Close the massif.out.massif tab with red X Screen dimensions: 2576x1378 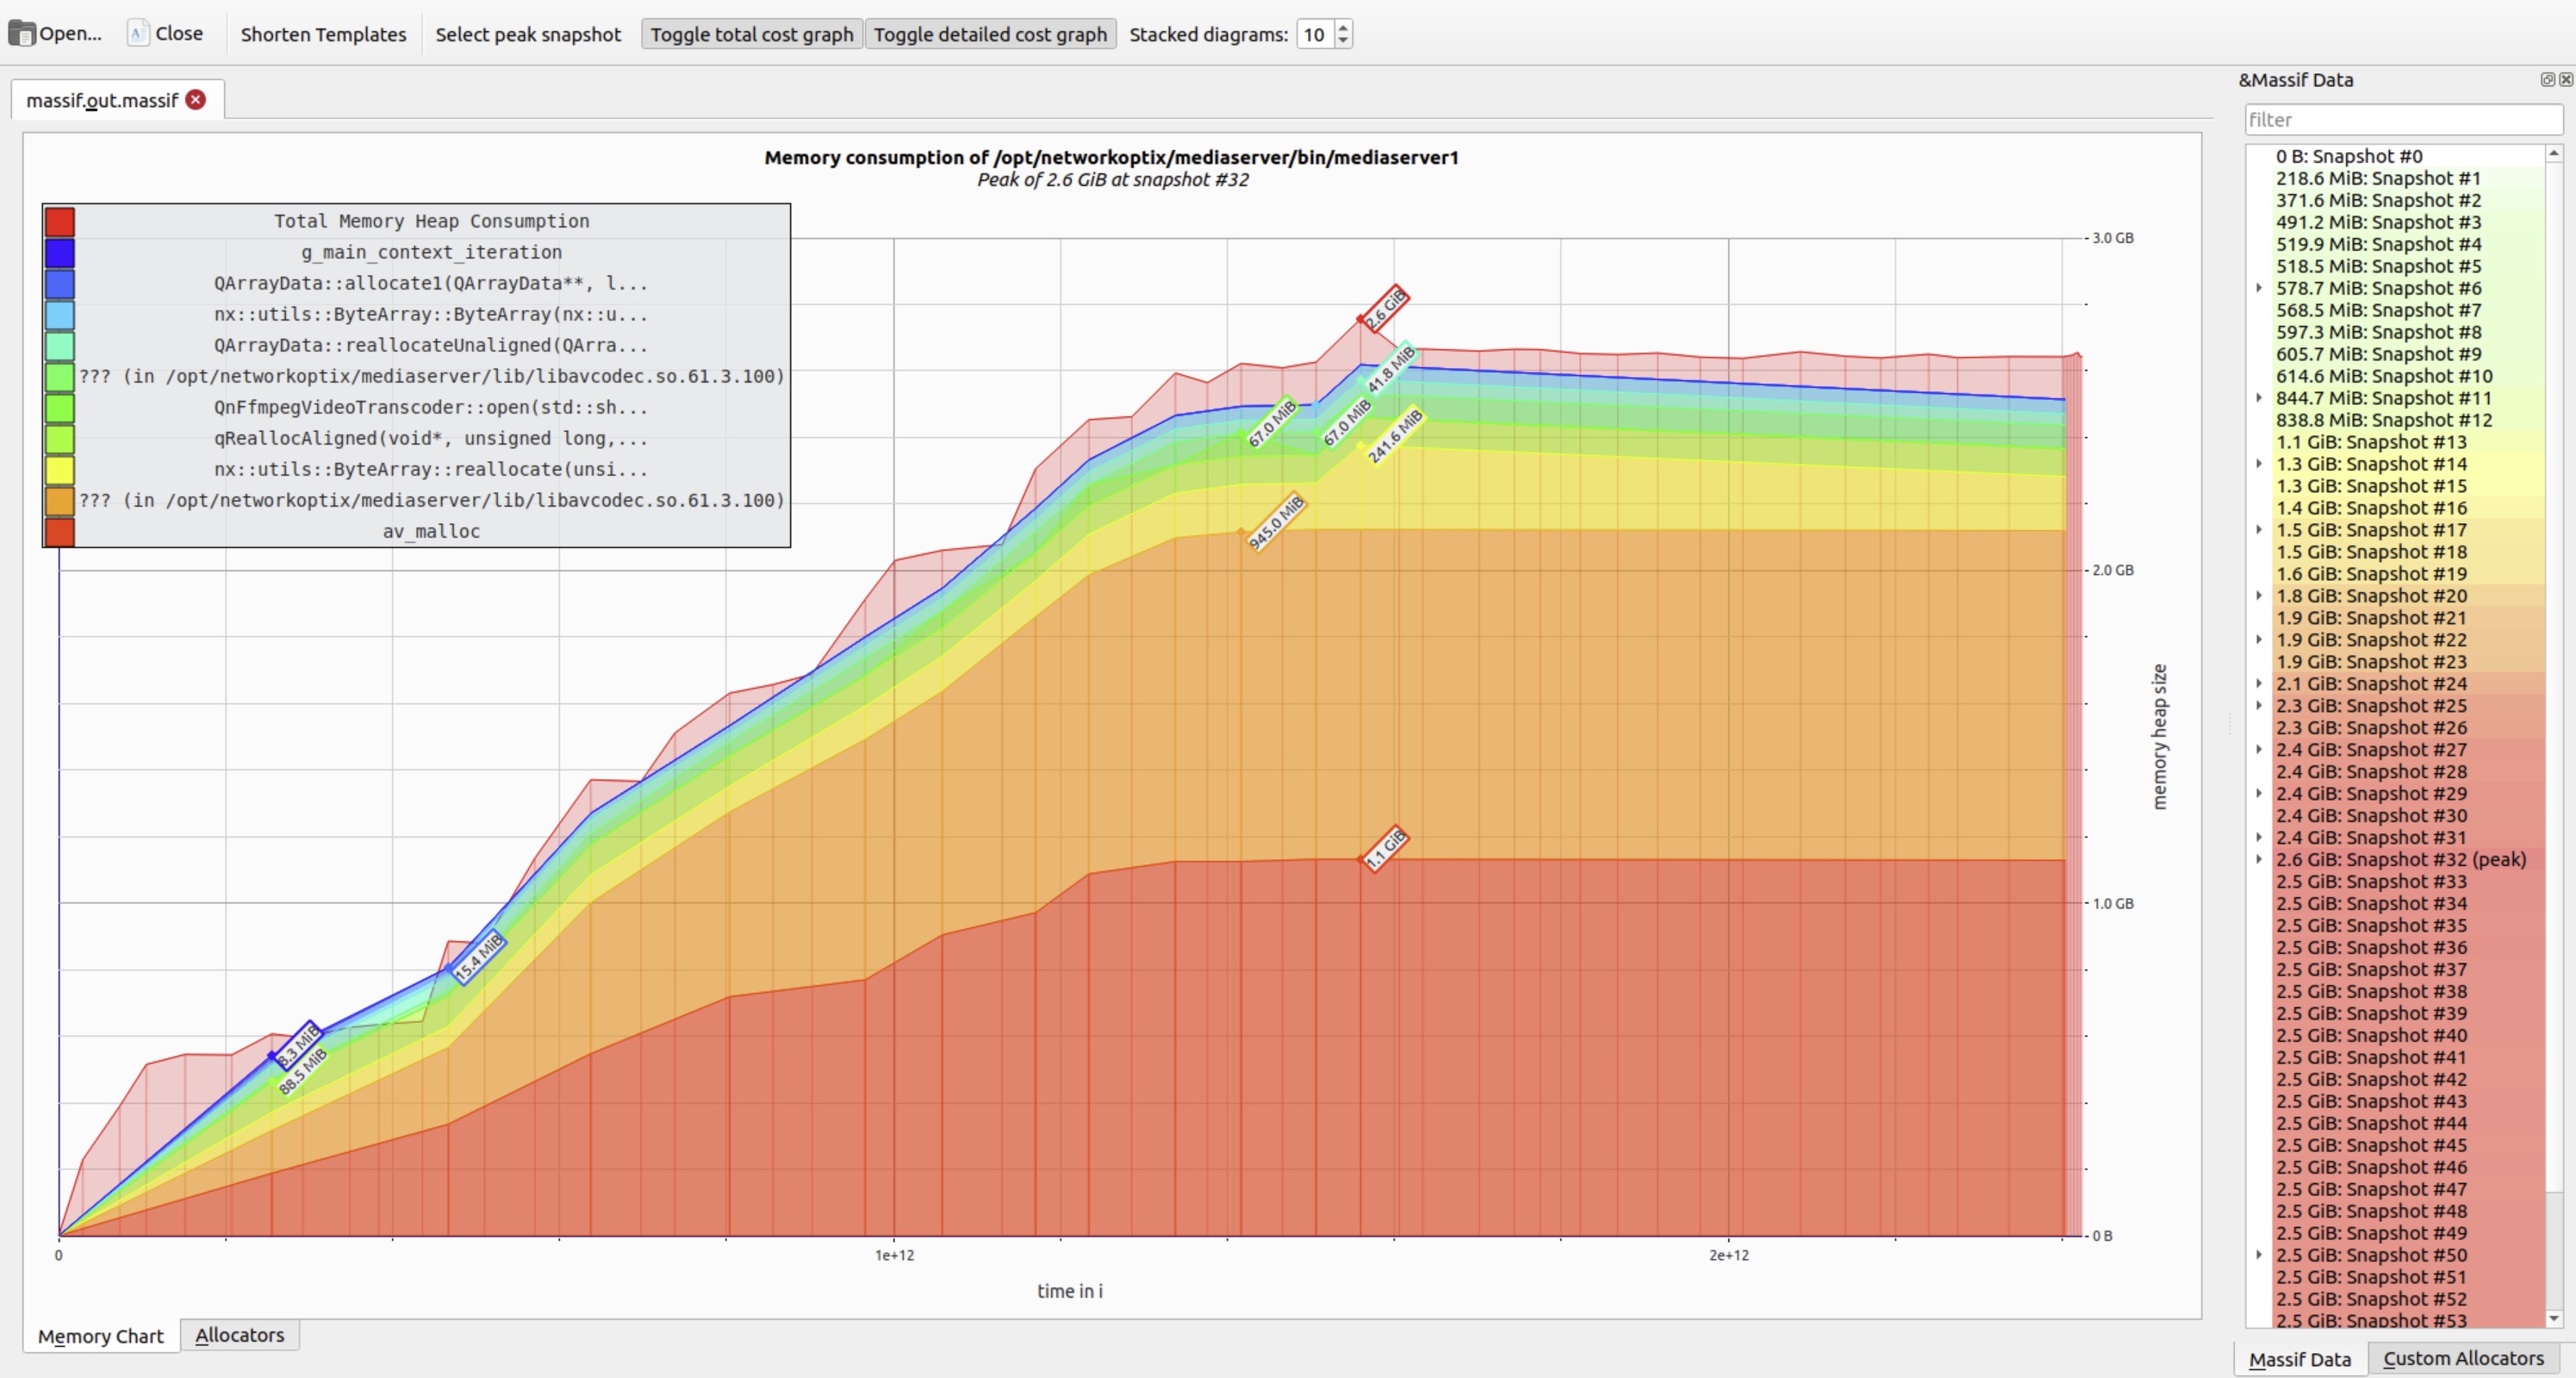(x=196, y=100)
